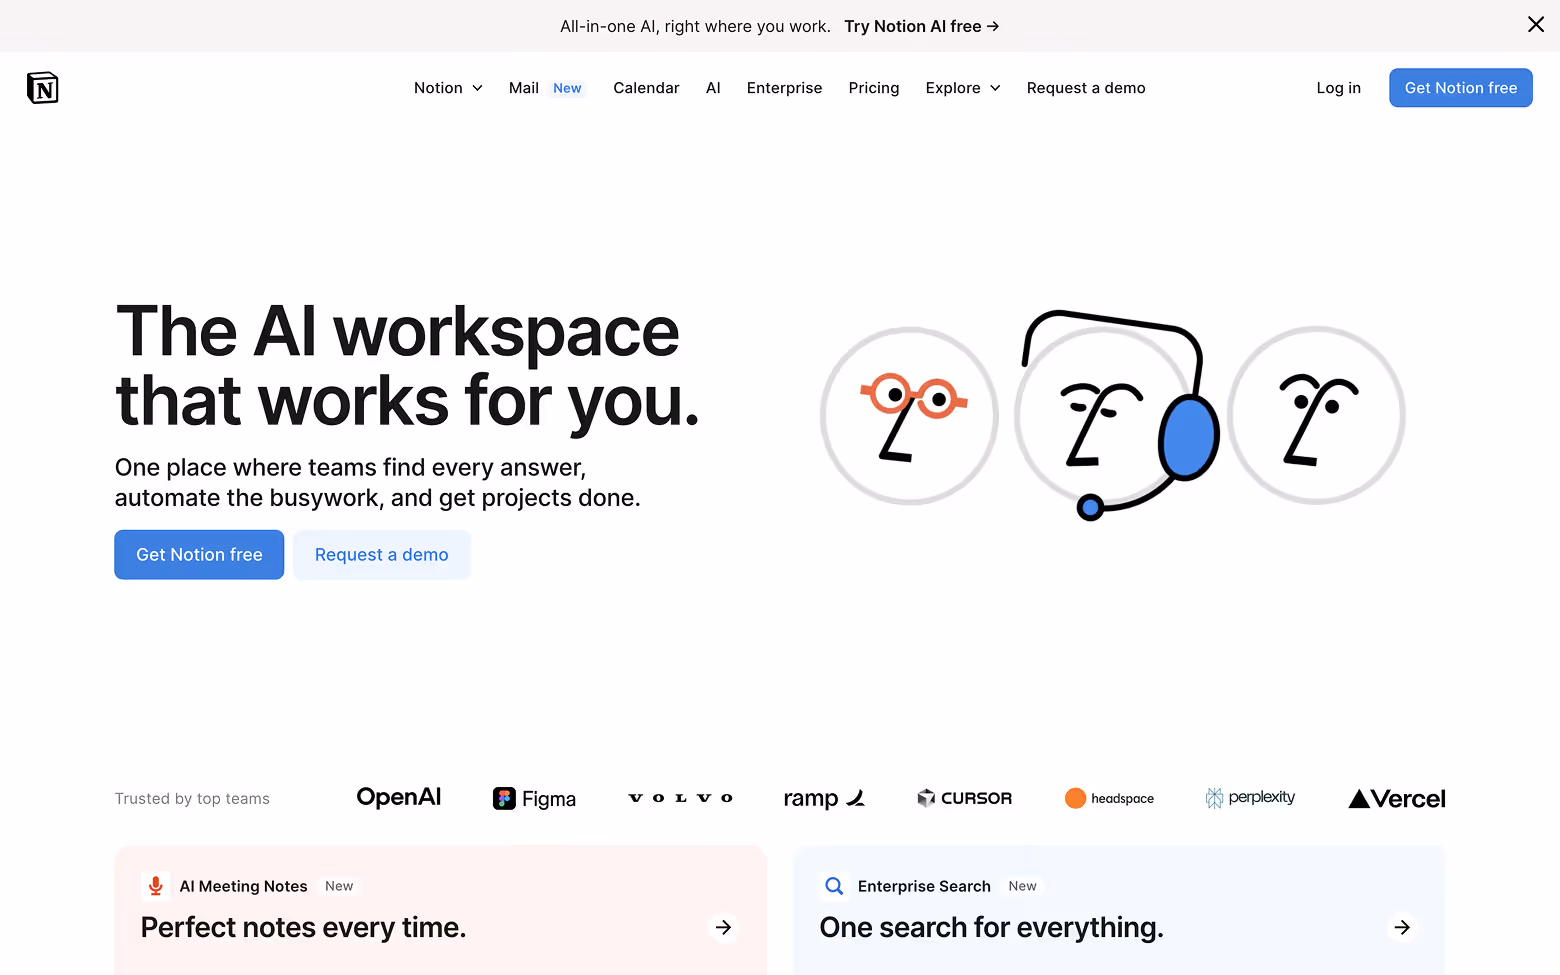Image resolution: width=1560 pixels, height=975 pixels.
Task: Click the Vercel logo
Action: [1395, 798]
